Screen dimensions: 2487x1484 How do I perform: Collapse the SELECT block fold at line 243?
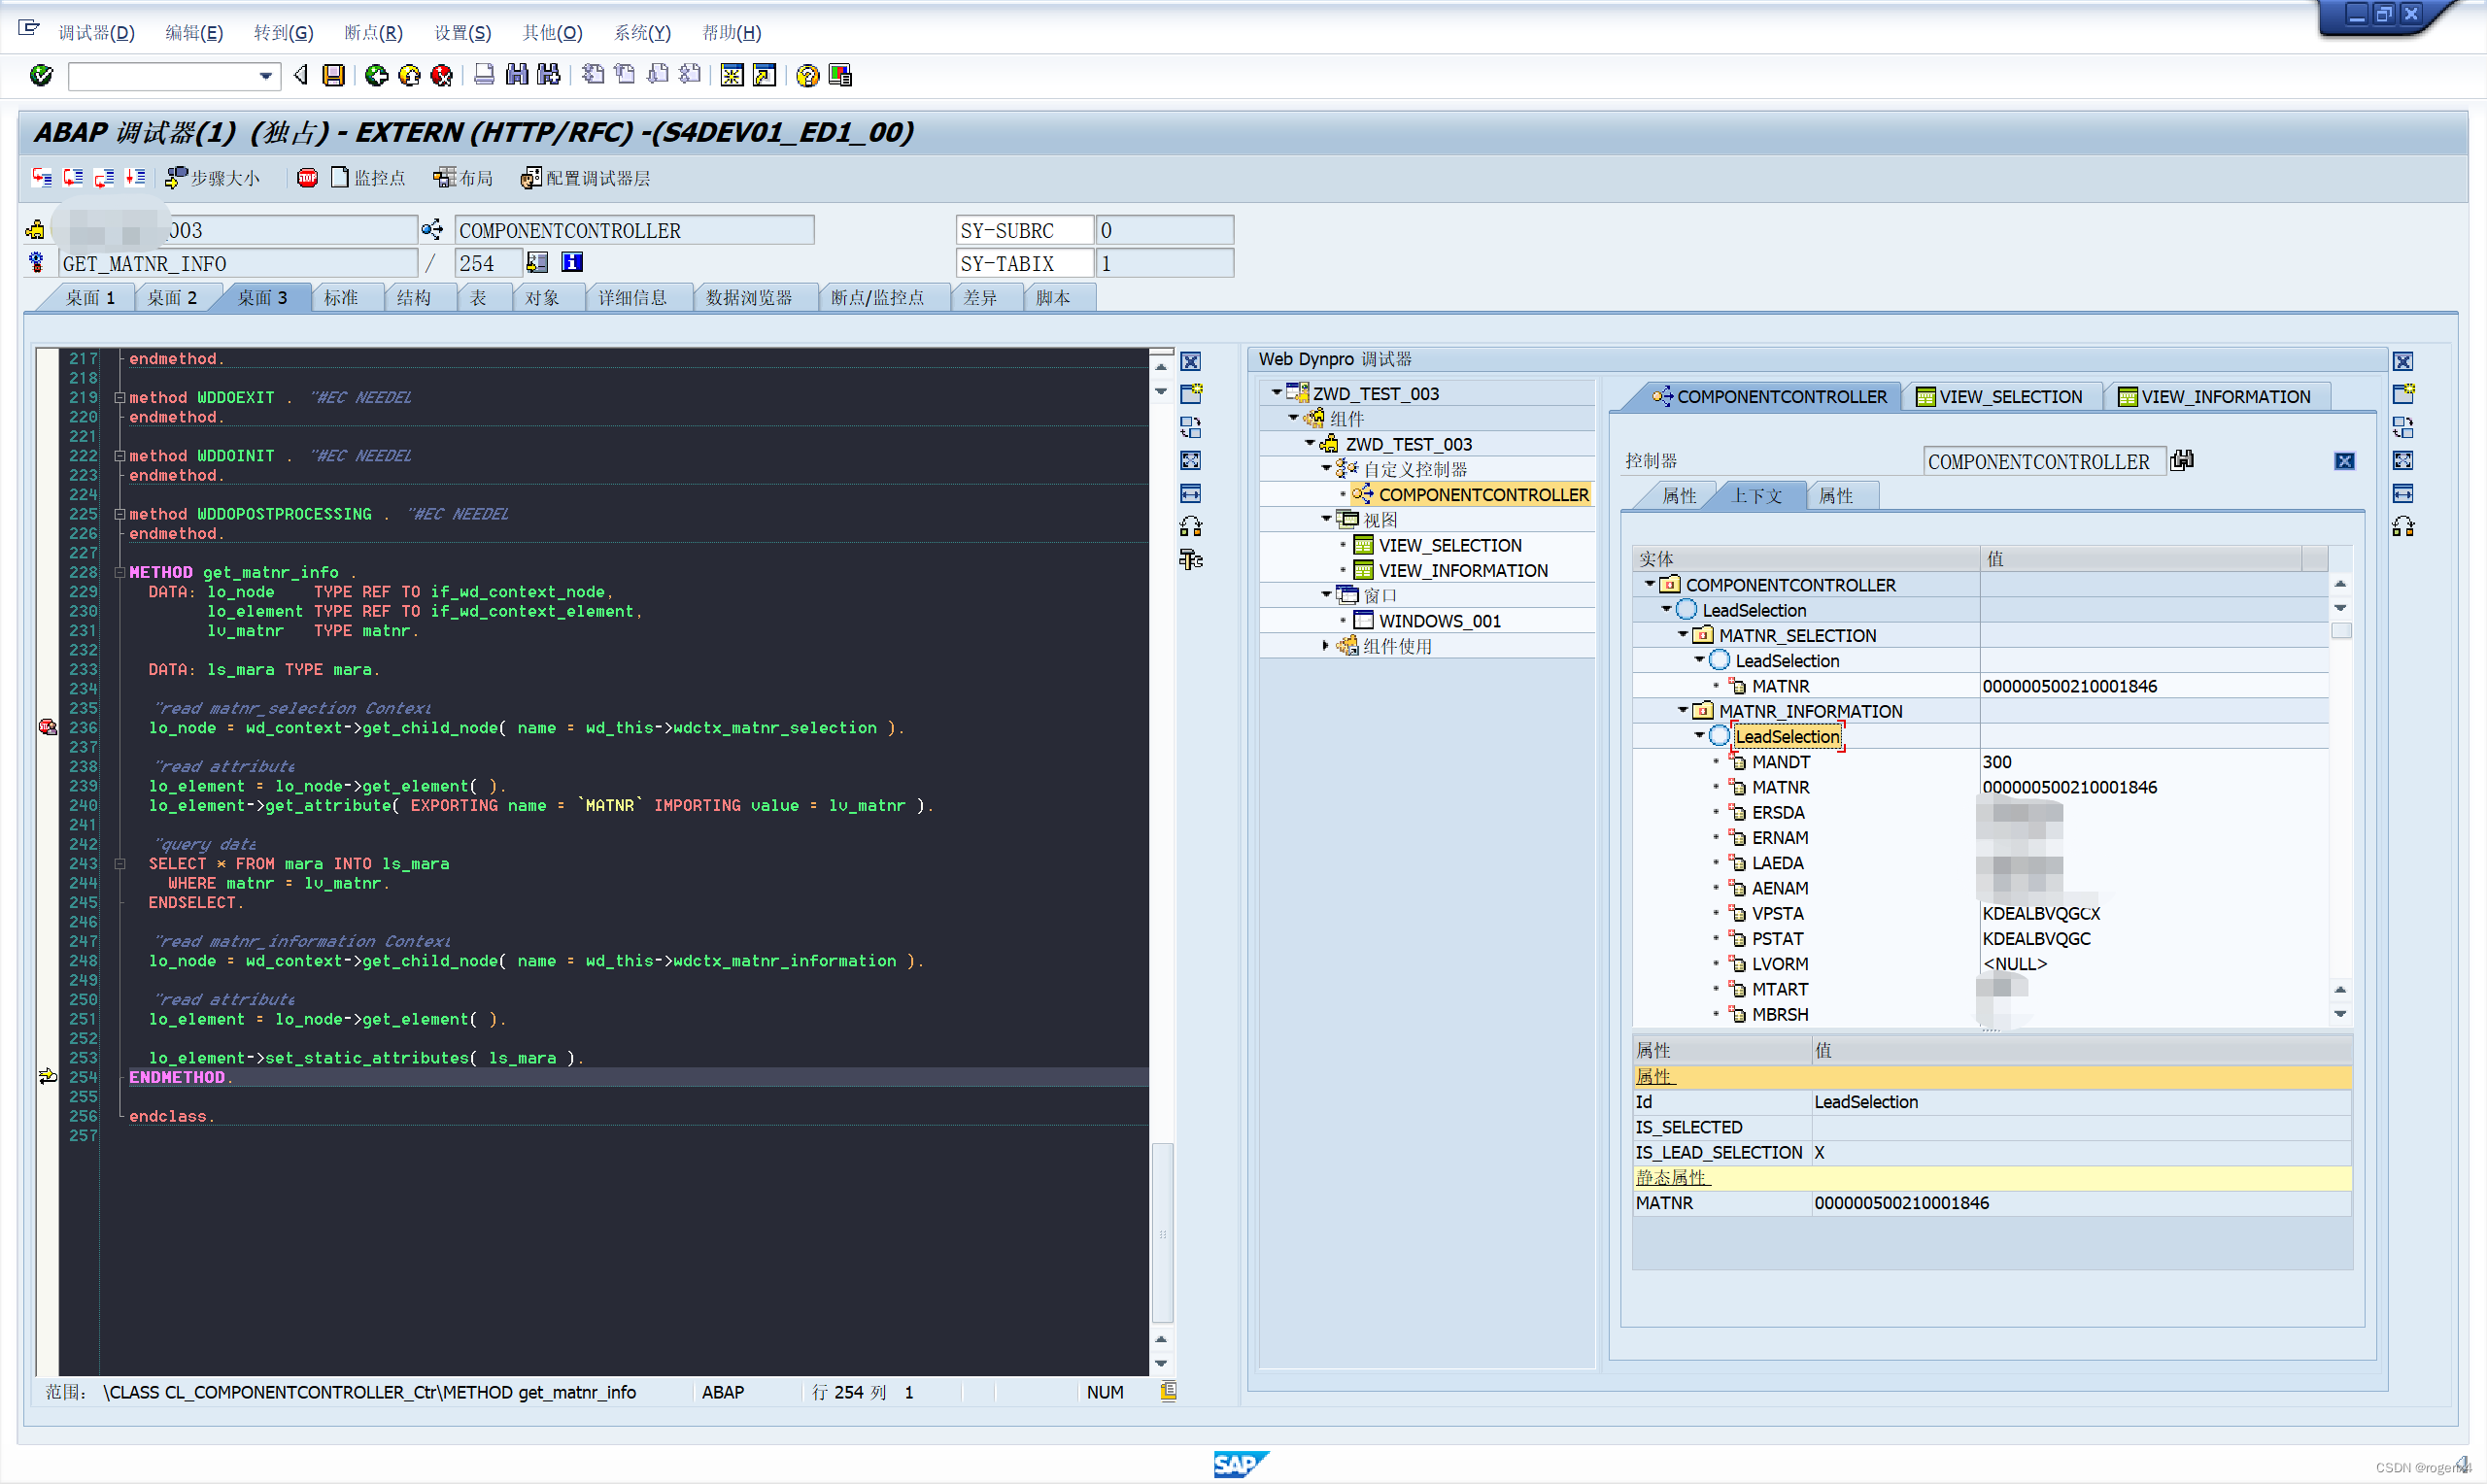(119, 864)
